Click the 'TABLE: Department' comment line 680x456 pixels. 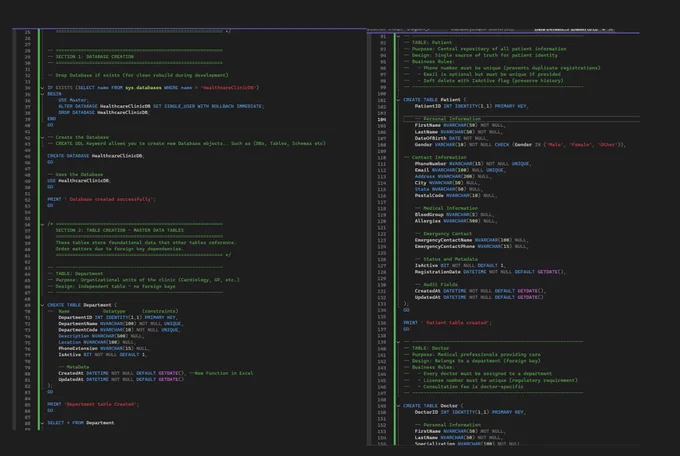click(75, 274)
